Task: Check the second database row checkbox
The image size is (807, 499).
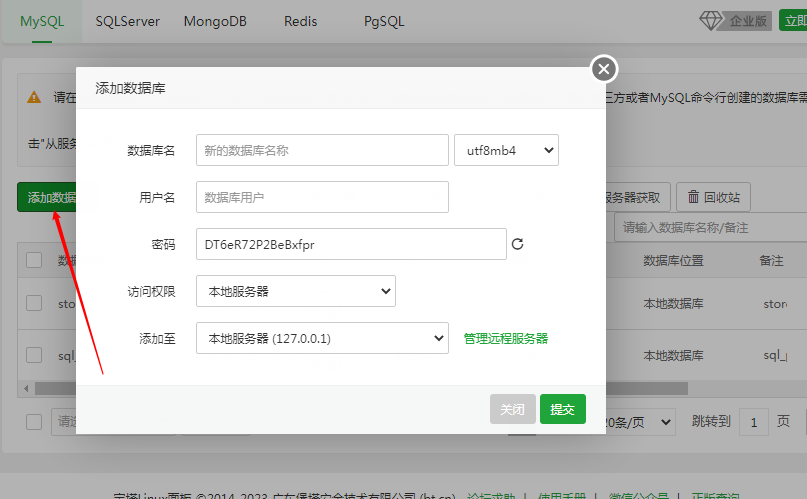Action: pos(34,355)
